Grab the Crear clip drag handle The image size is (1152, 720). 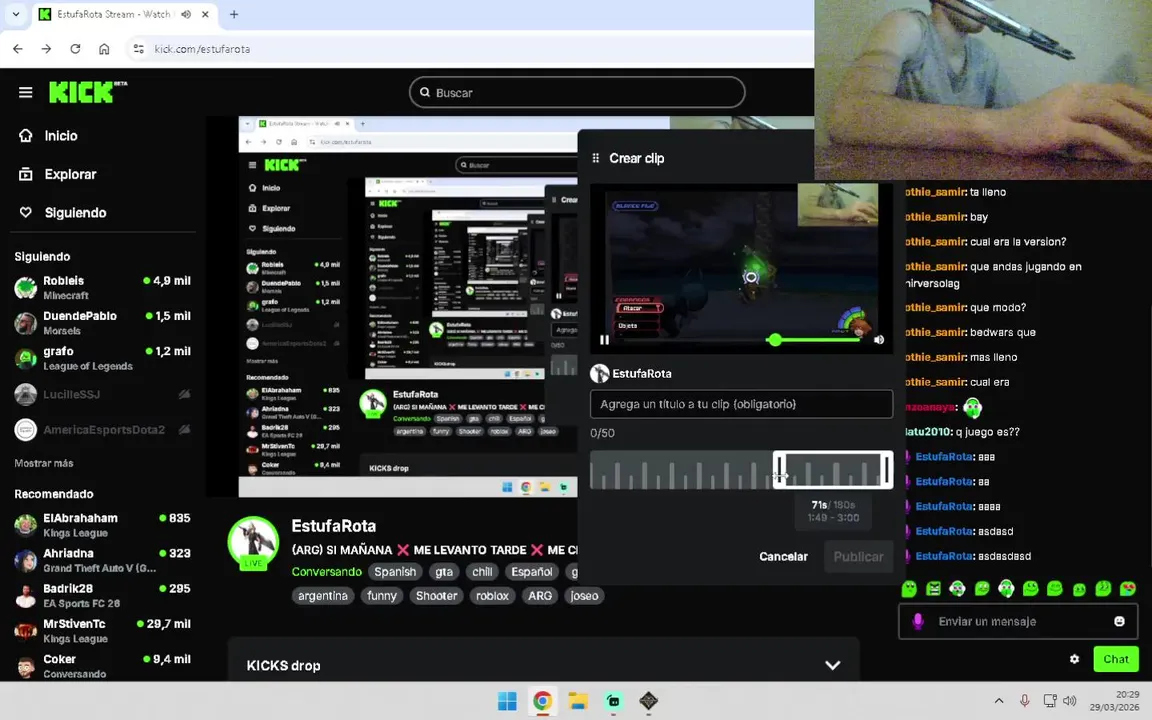tap(596, 158)
